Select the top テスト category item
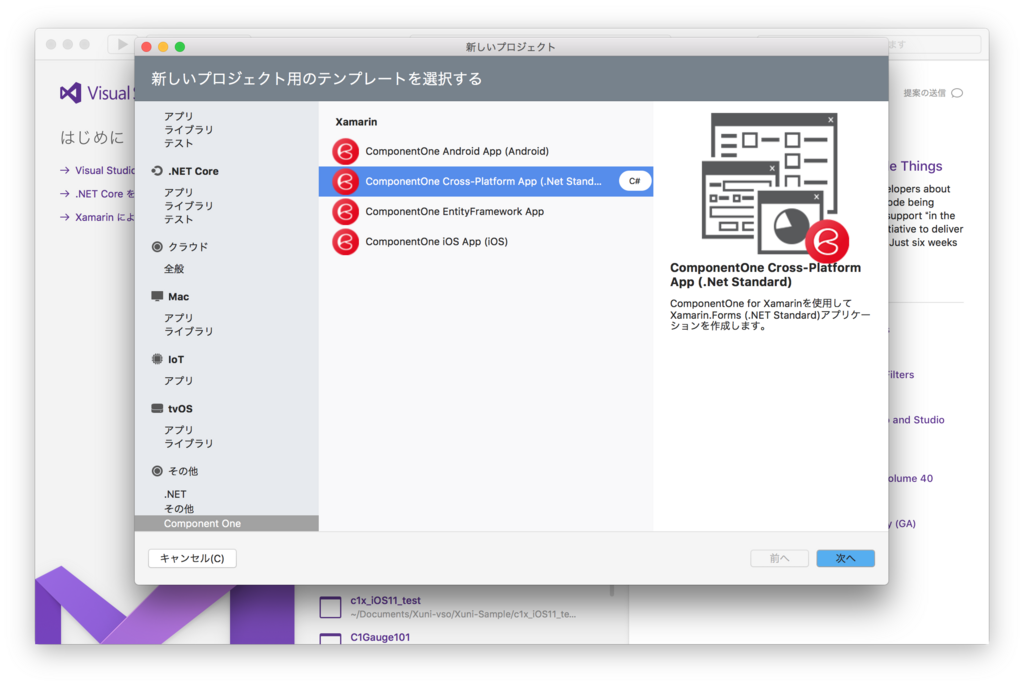The width and height of the screenshot is (1024, 686). [x=178, y=143]
